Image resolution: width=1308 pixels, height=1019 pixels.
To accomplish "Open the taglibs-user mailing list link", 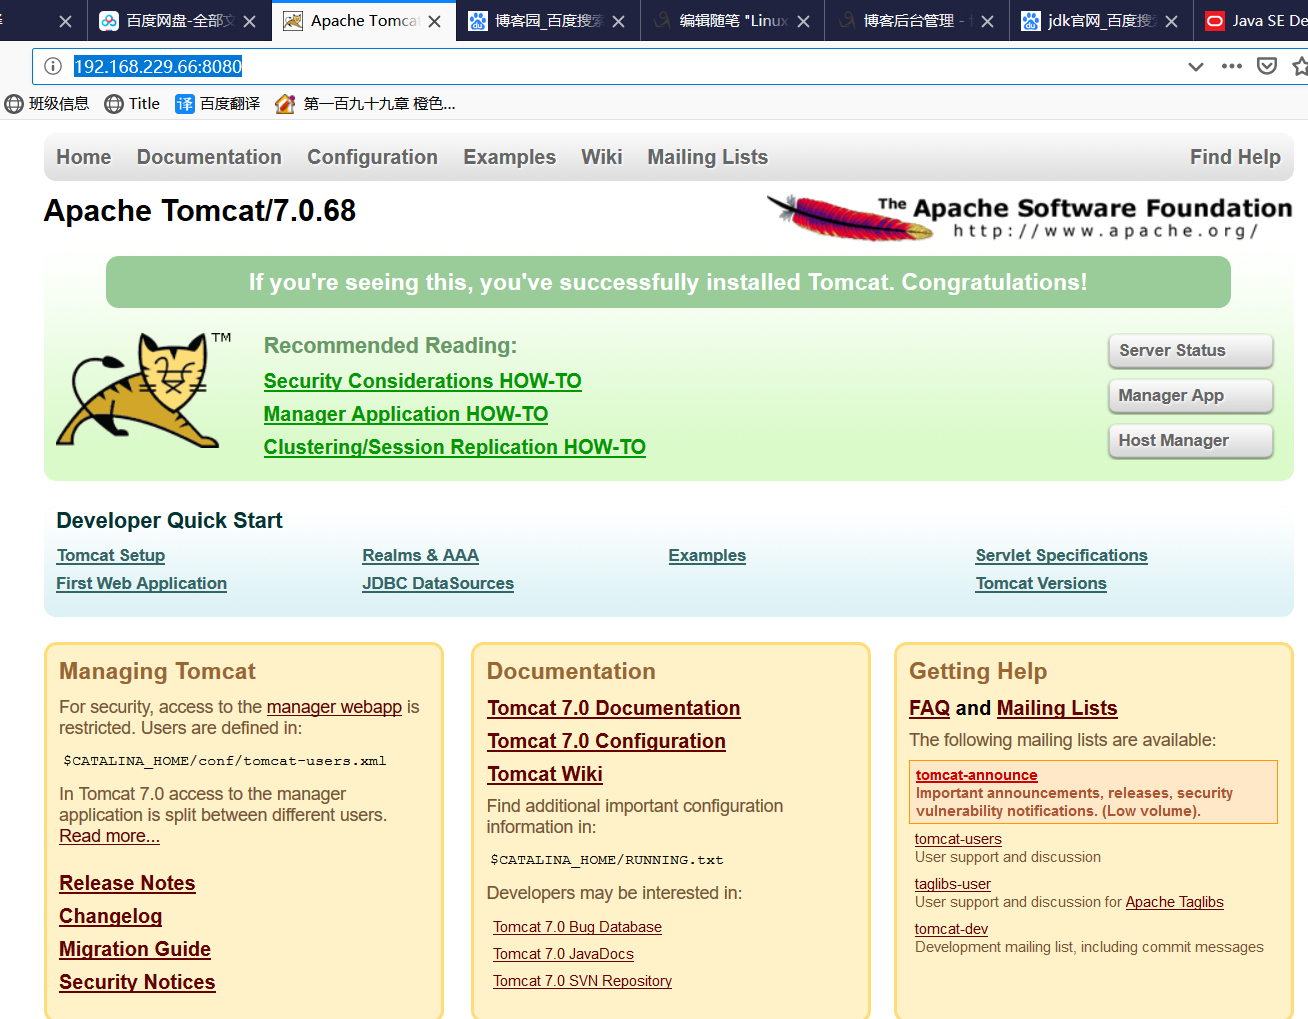I will point(953,884).
